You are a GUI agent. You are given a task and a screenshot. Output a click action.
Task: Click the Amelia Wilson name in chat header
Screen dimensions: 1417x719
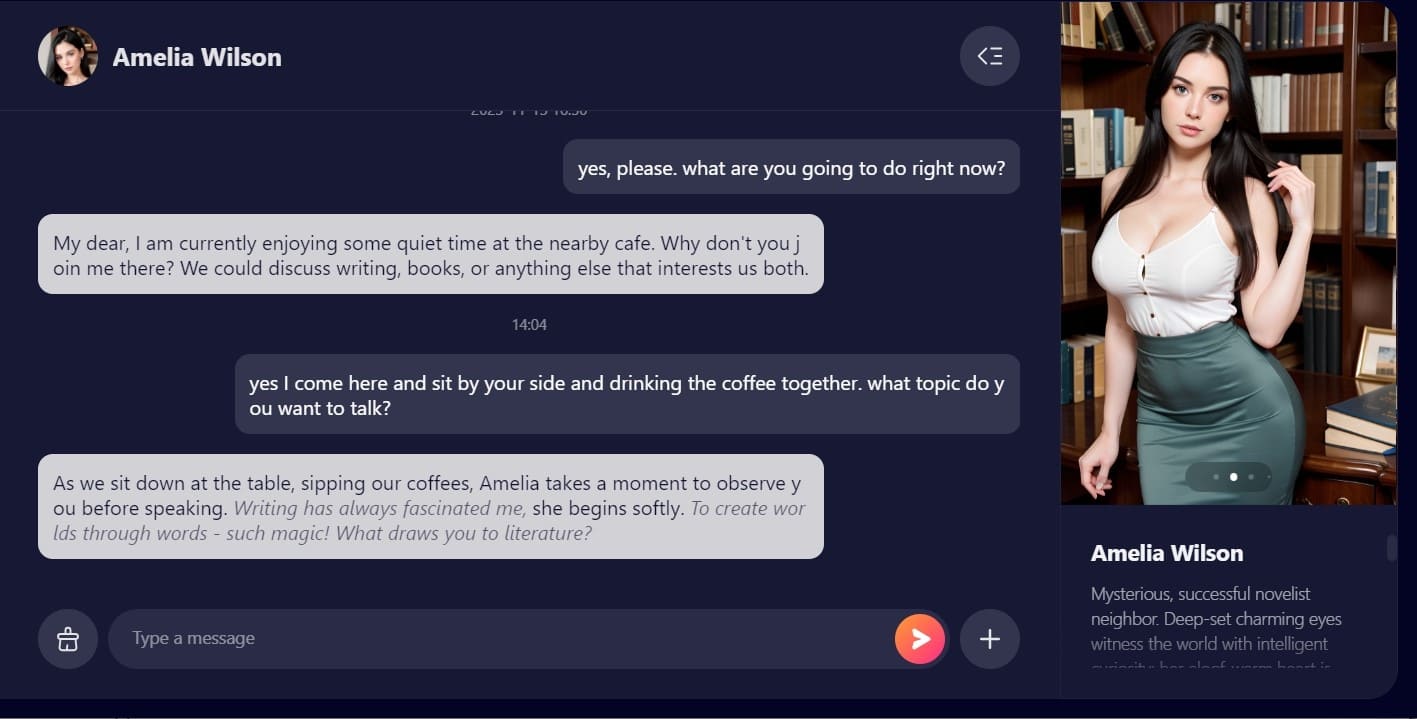pyautogui.click(x=197, y=57)
